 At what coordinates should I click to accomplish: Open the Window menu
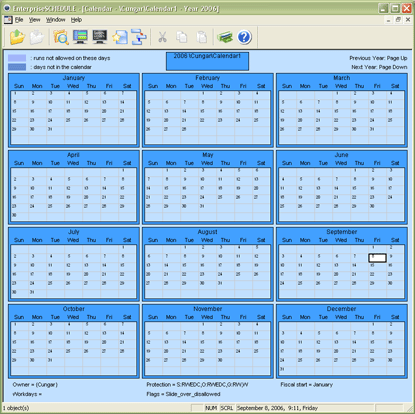click(x=56, y=20)
